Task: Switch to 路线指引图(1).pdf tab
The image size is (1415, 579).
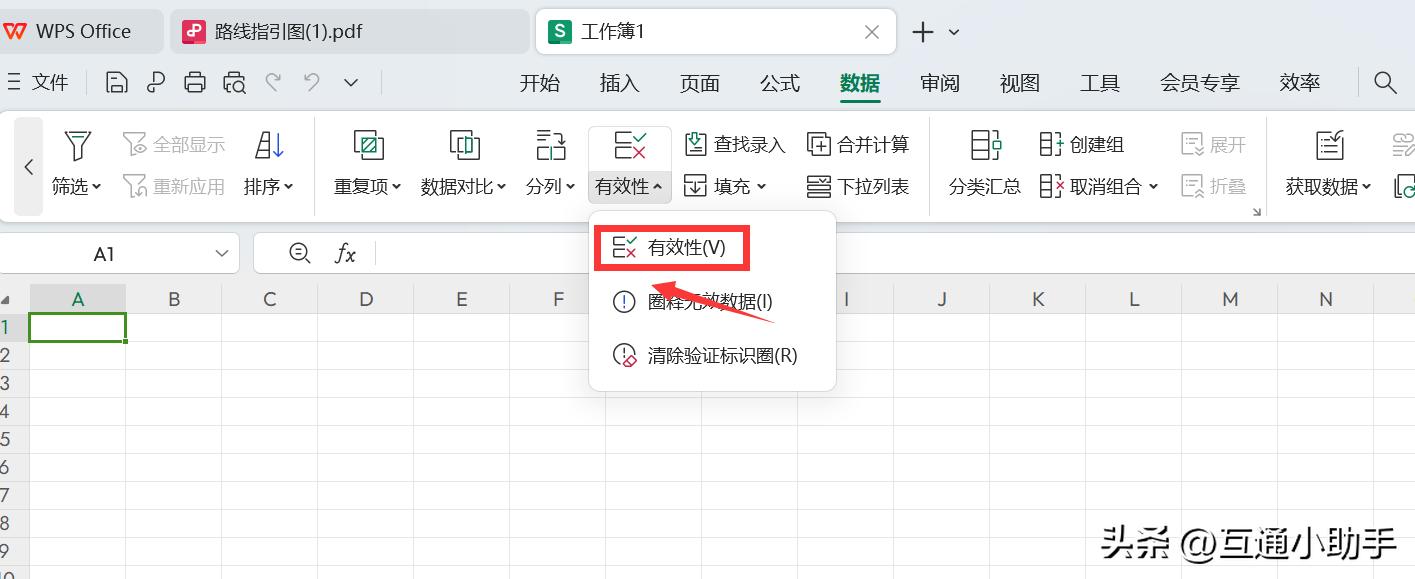Action: (349, 32)
